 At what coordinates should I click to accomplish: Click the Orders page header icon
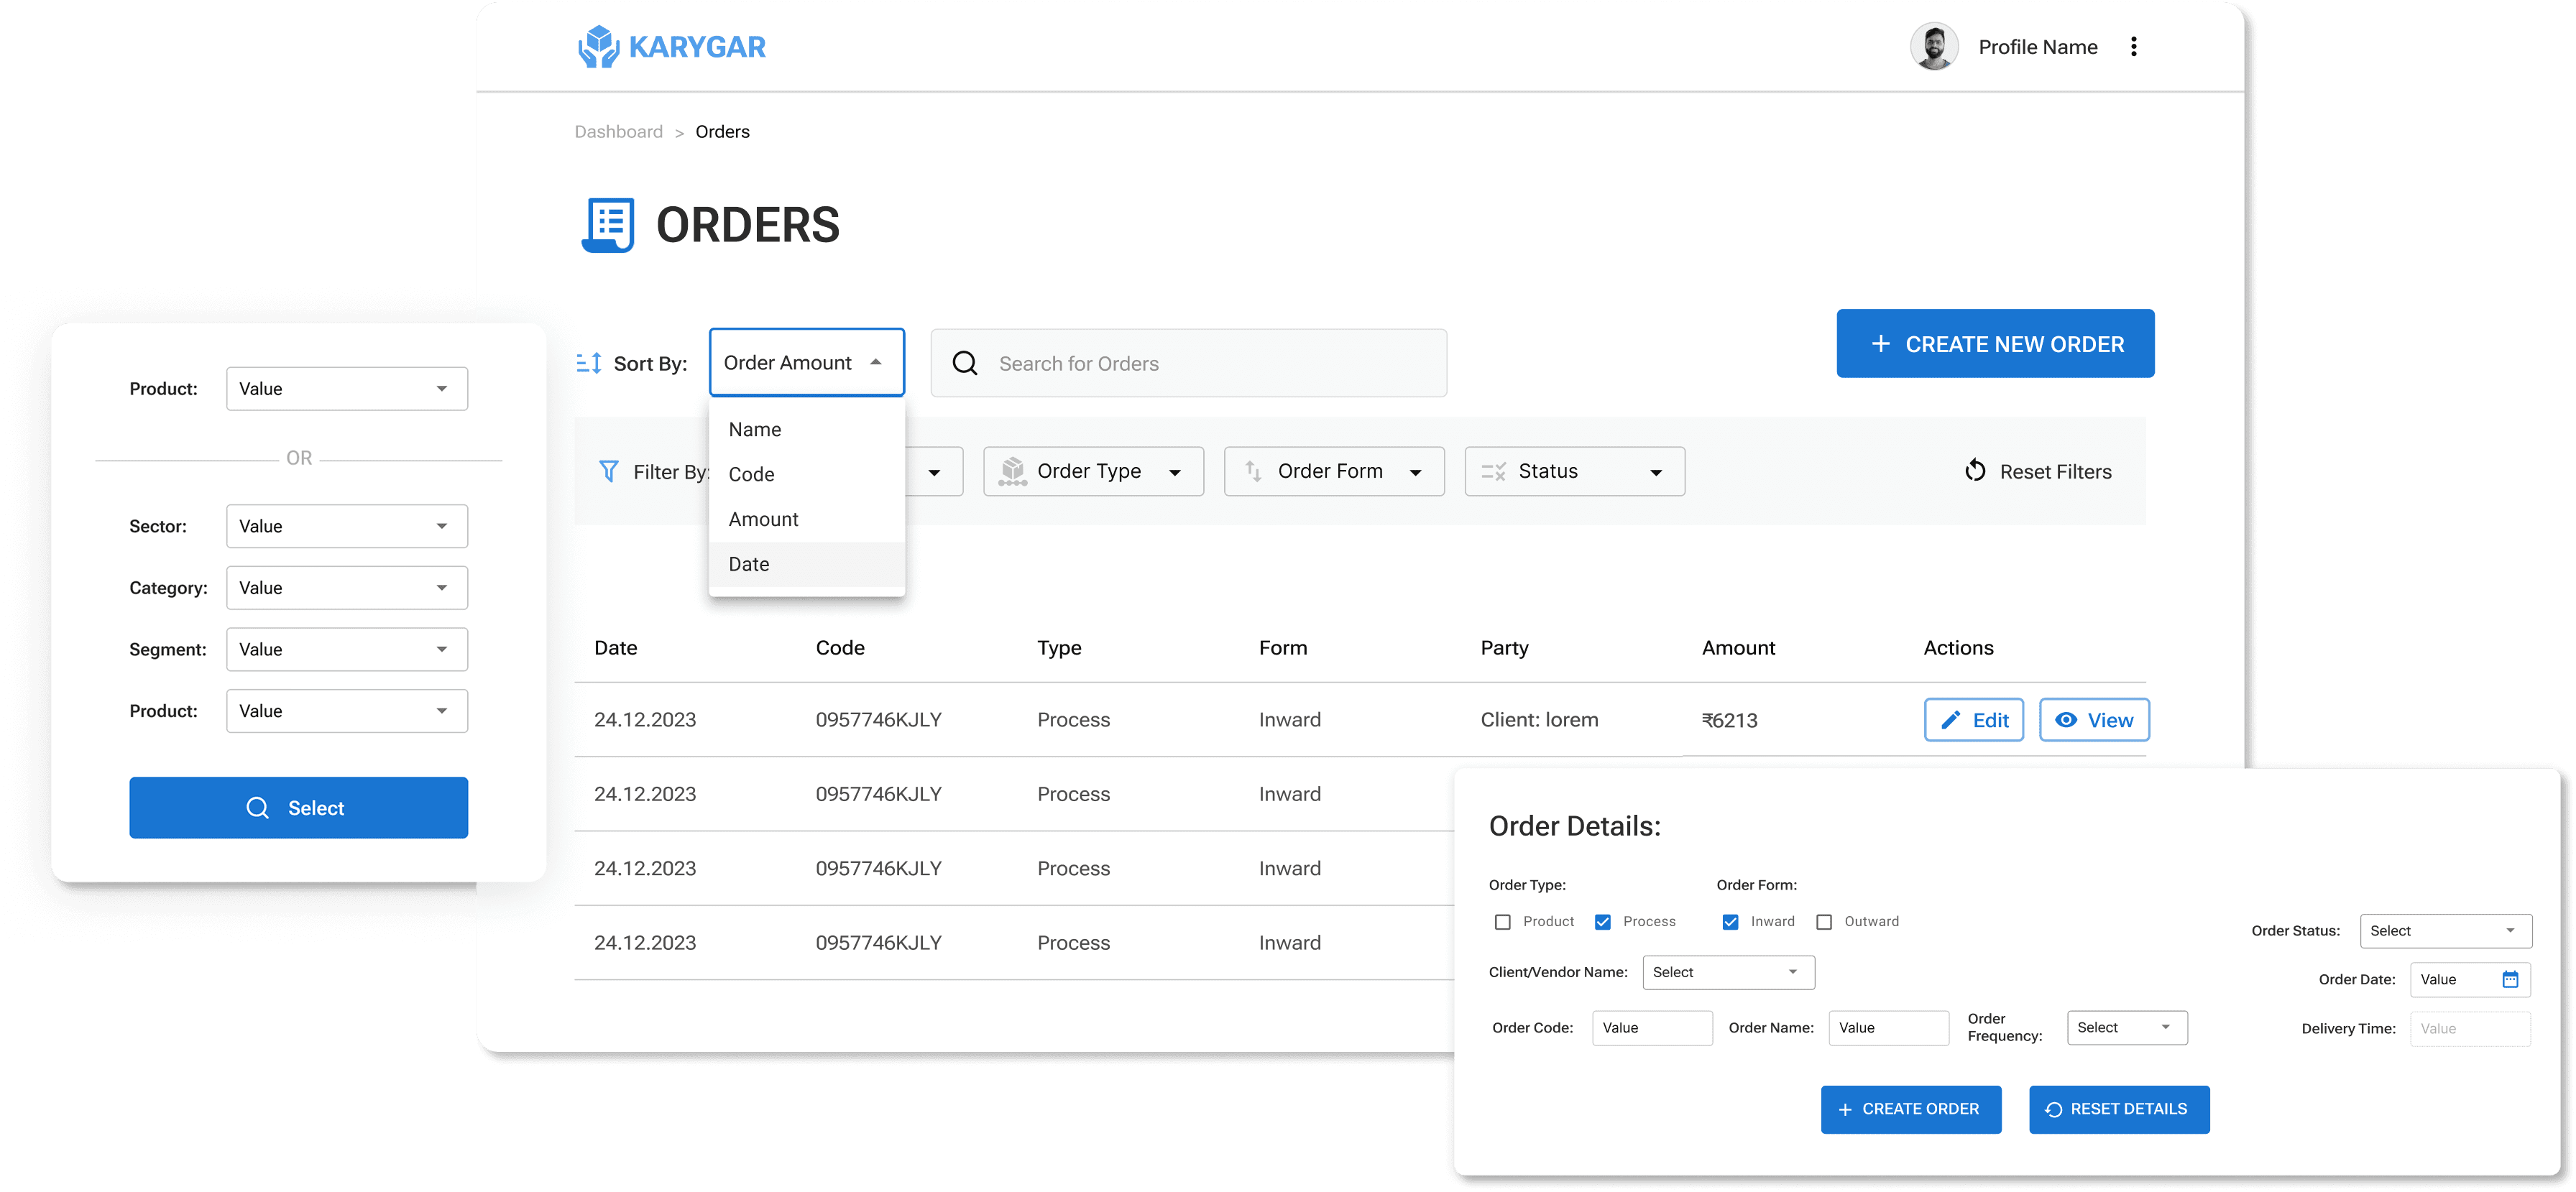click(x=608, y=224)
